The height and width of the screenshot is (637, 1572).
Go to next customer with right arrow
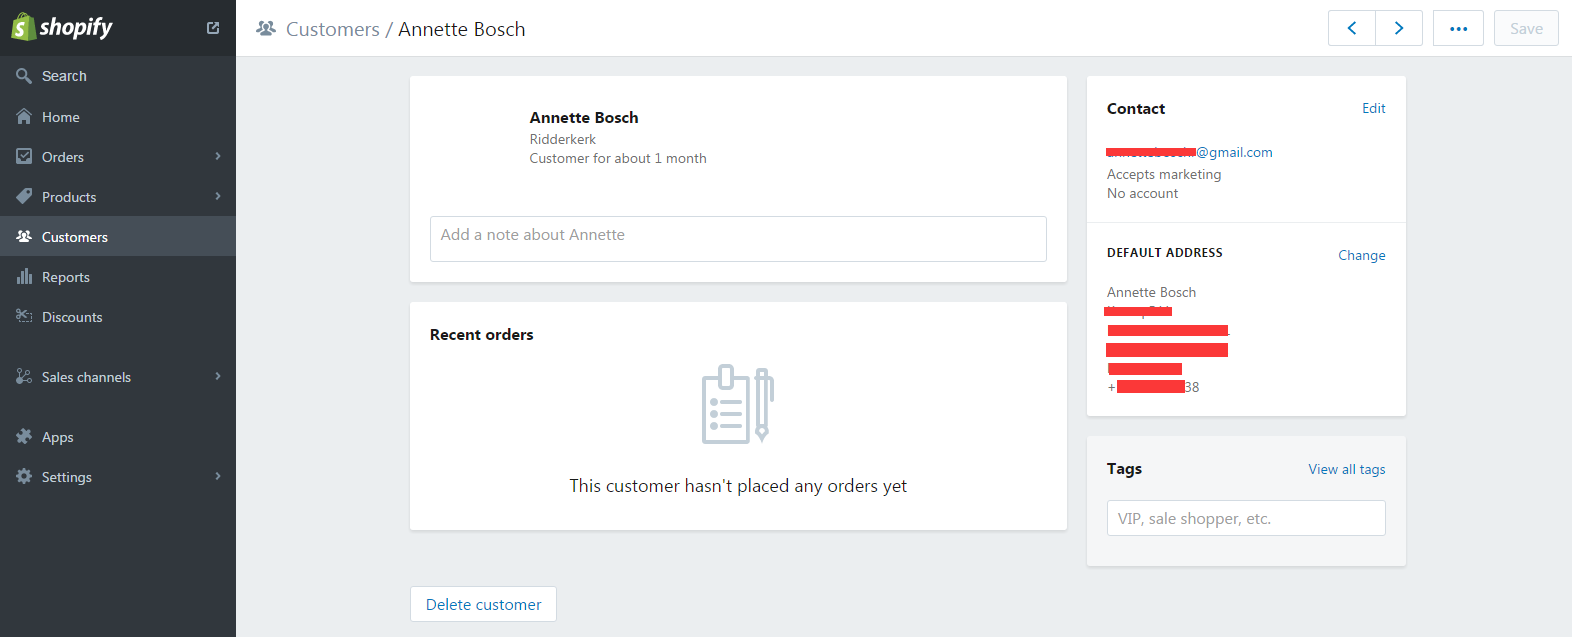(1399, 28)
